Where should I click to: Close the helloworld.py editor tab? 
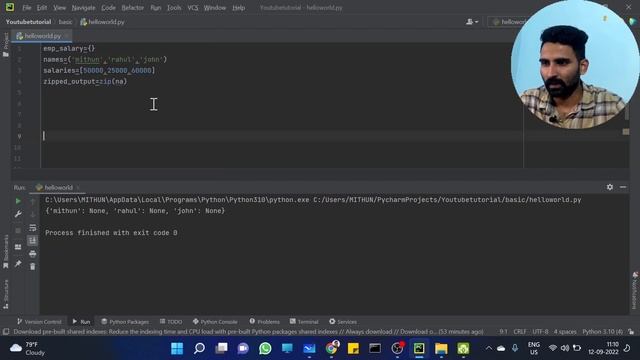[67, 36]
